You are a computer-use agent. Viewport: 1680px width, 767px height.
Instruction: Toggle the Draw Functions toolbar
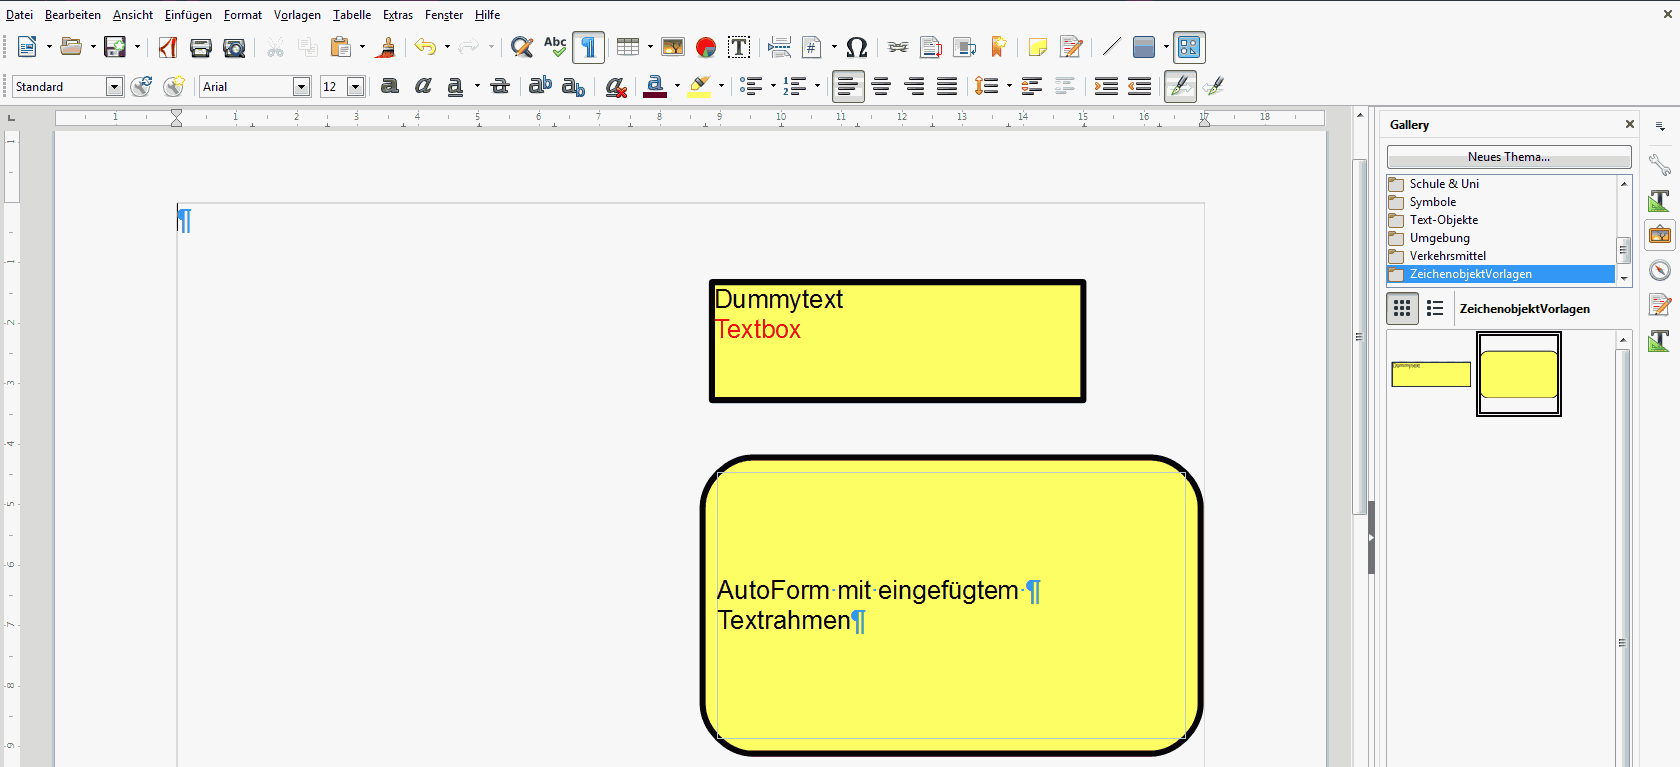pyautogui.click(x=1189, y=47)
